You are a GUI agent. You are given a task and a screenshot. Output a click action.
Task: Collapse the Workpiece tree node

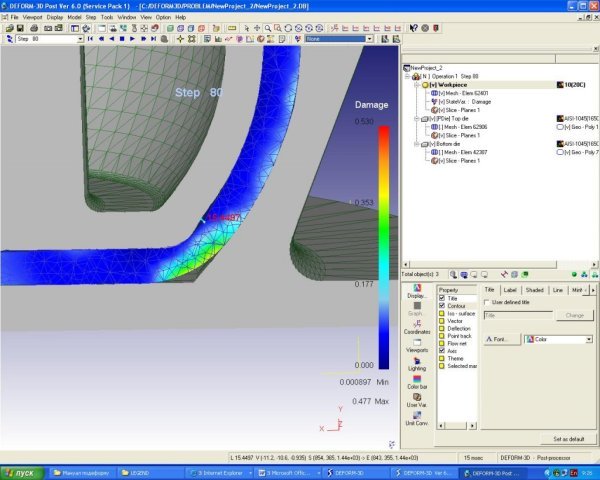click(417, 85)
